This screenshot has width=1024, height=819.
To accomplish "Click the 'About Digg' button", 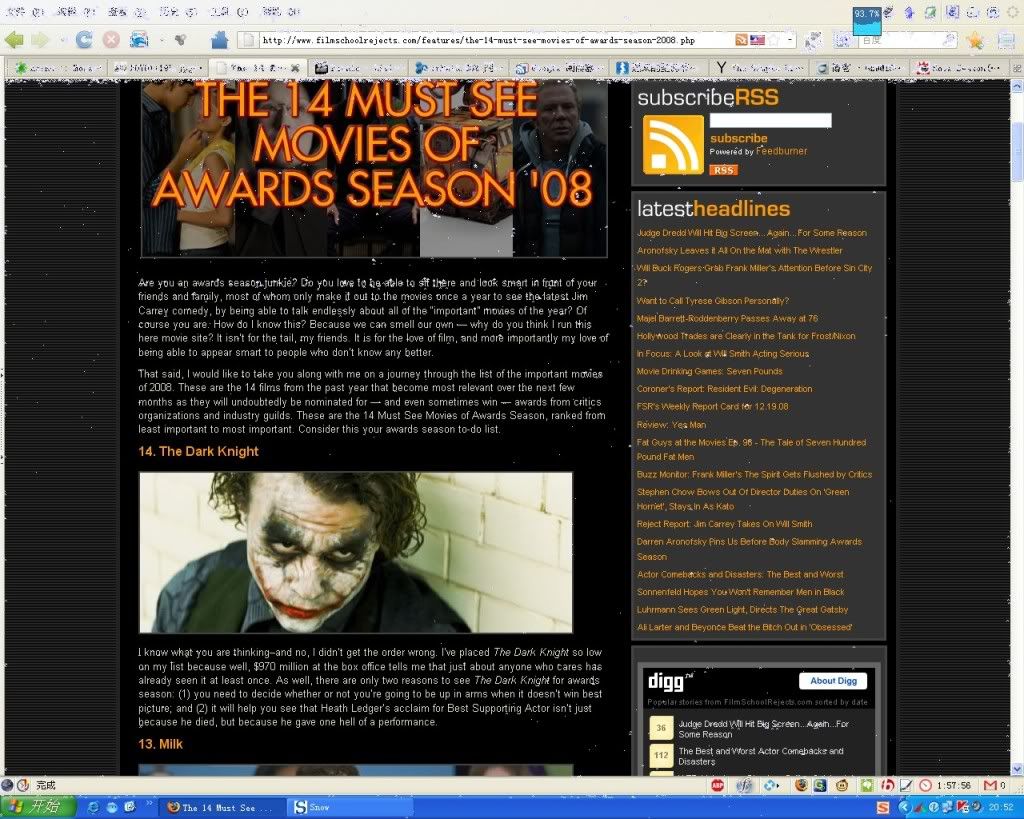I will tap(833, 681).
